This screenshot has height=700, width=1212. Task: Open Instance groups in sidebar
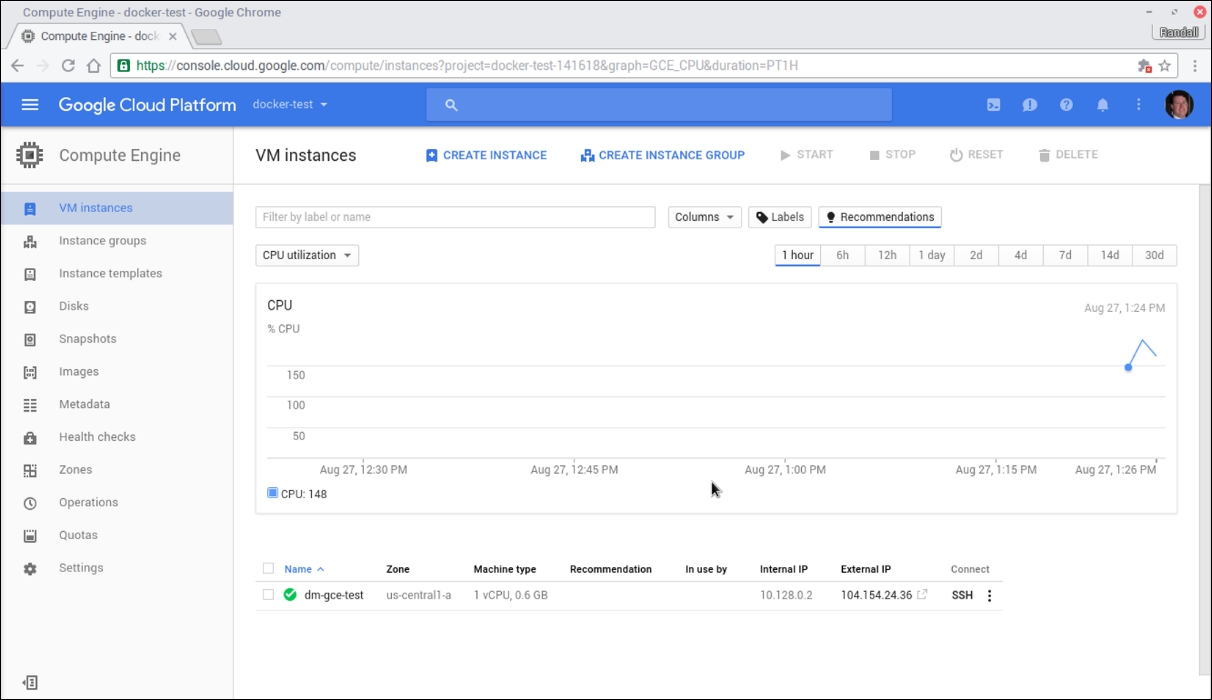coord(116,241)
